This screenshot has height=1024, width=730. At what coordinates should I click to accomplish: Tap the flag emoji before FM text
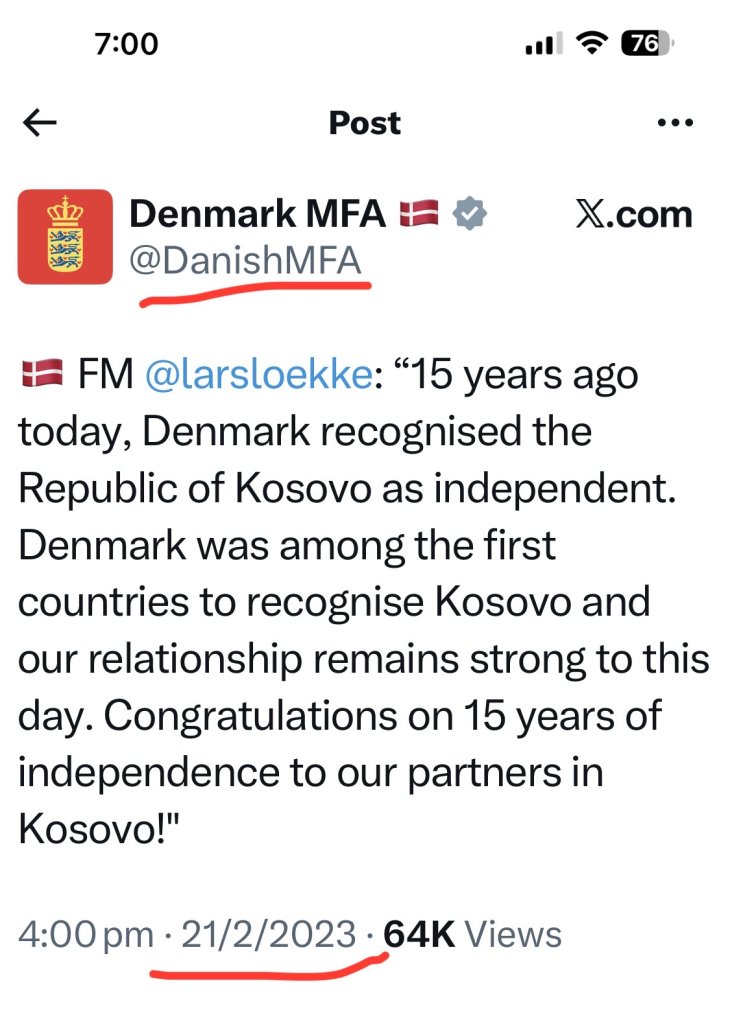(41, 377)
